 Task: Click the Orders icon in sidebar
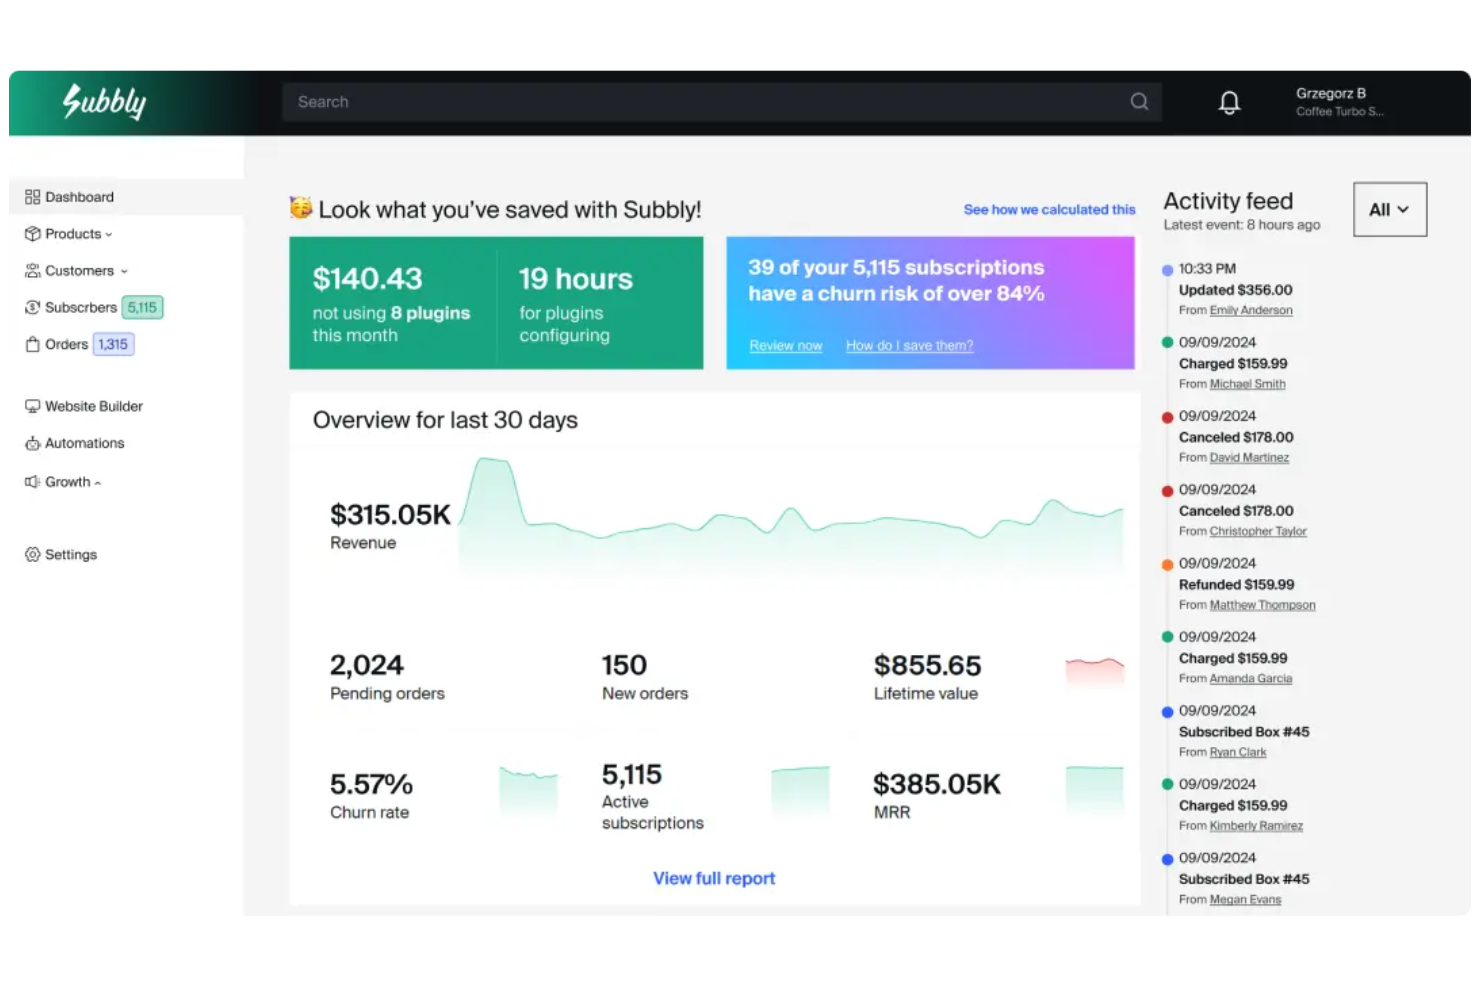(31, 343)
